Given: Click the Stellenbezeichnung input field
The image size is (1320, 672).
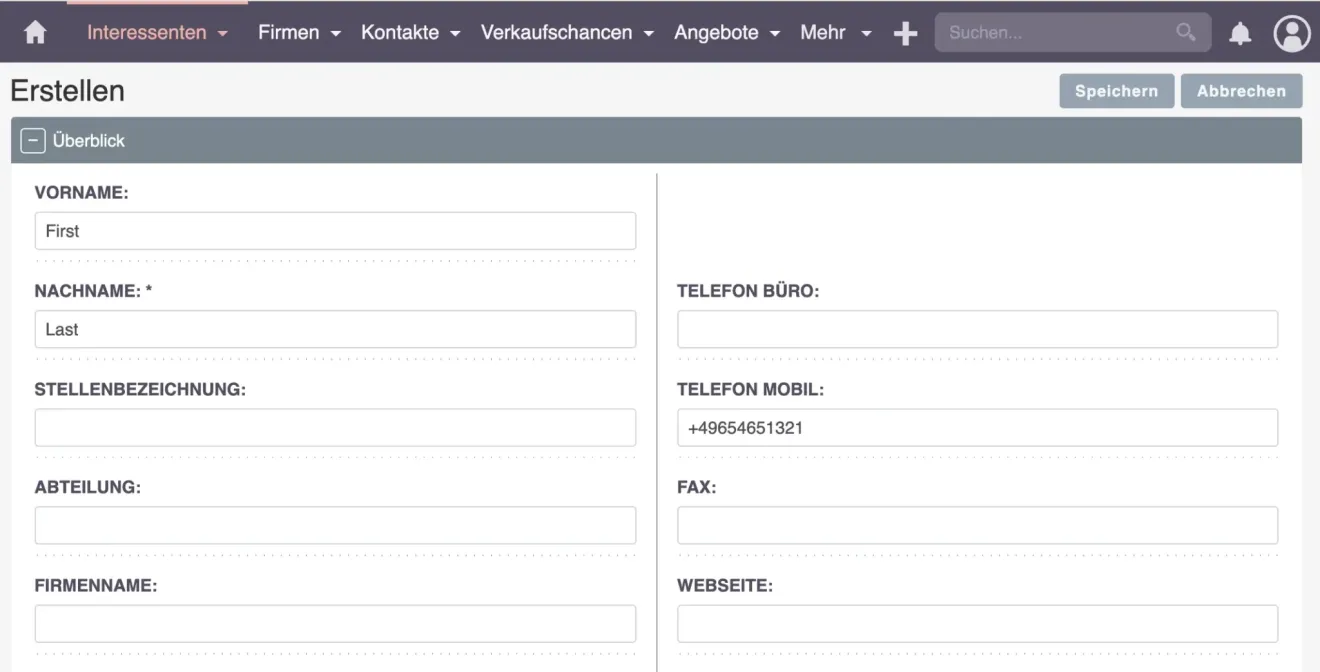Looking at the screenshot, I should [x=335, y=427].
